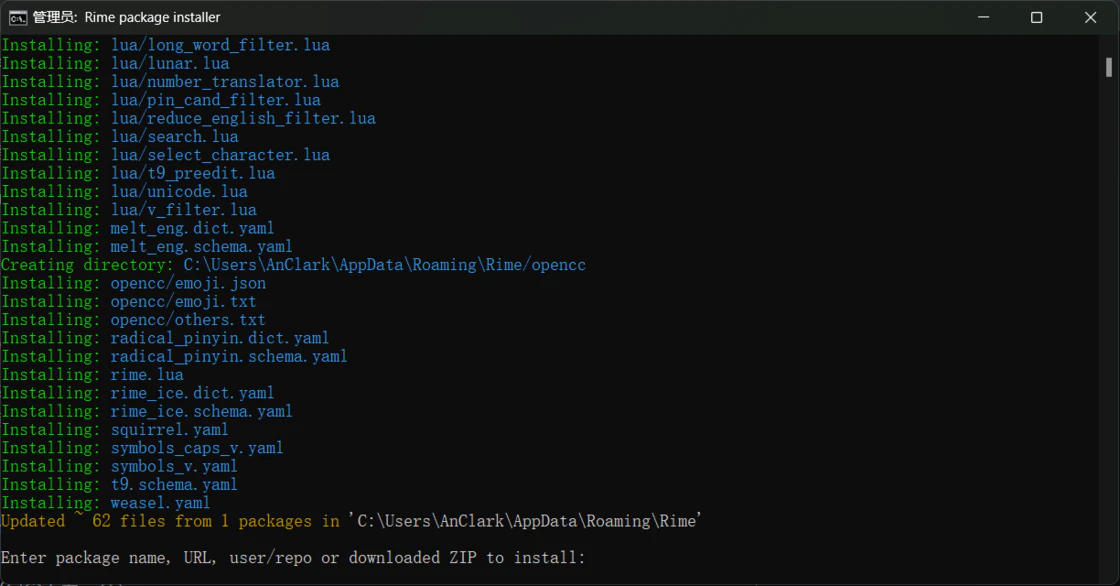The height and width of the screenshot is (586, 1120).
Task: Click the "Rime package installer" title text
Action: [x=152, y=17]
